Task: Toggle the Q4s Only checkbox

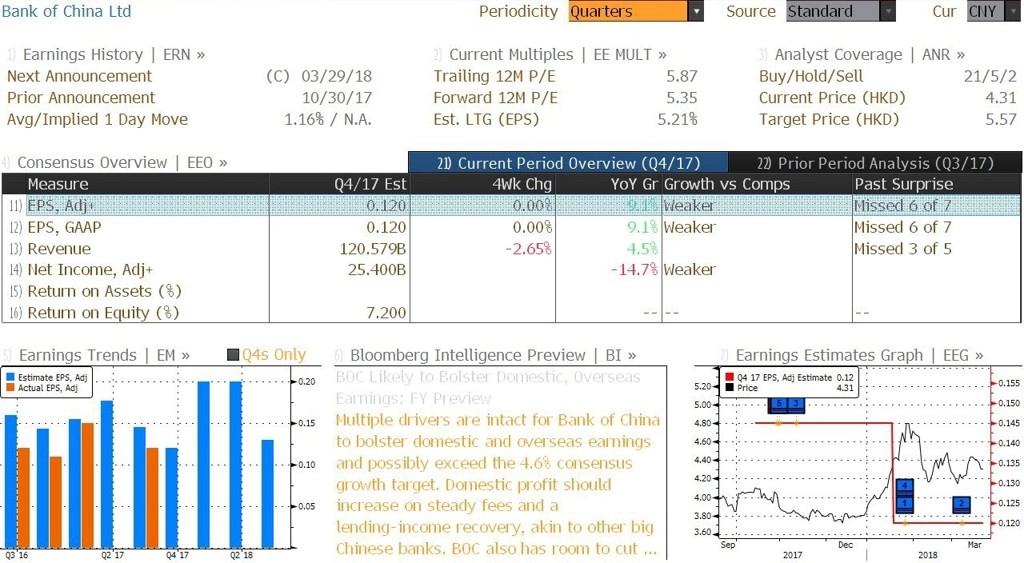Action: 232,355
